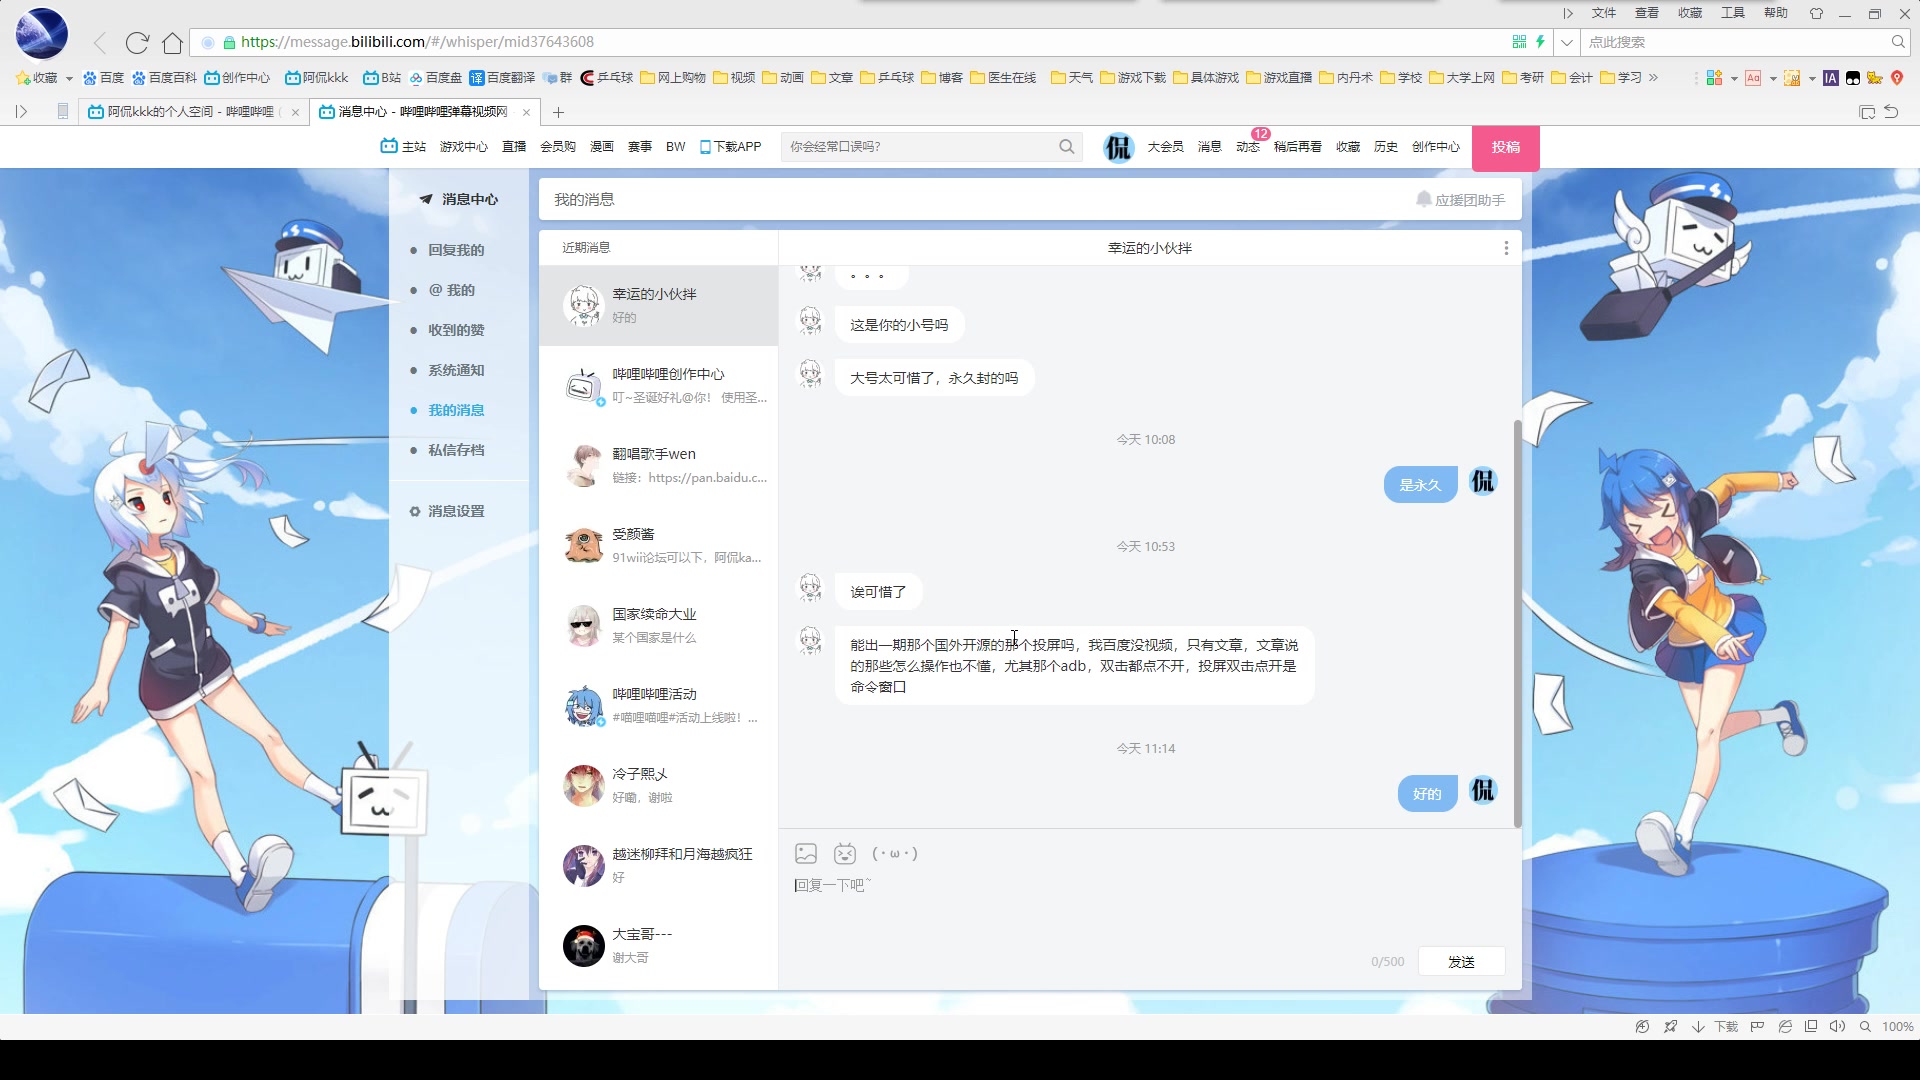Reload the page with refresh icon
The height and width of the screenshot is (1080, 1920).
(137, 42)
